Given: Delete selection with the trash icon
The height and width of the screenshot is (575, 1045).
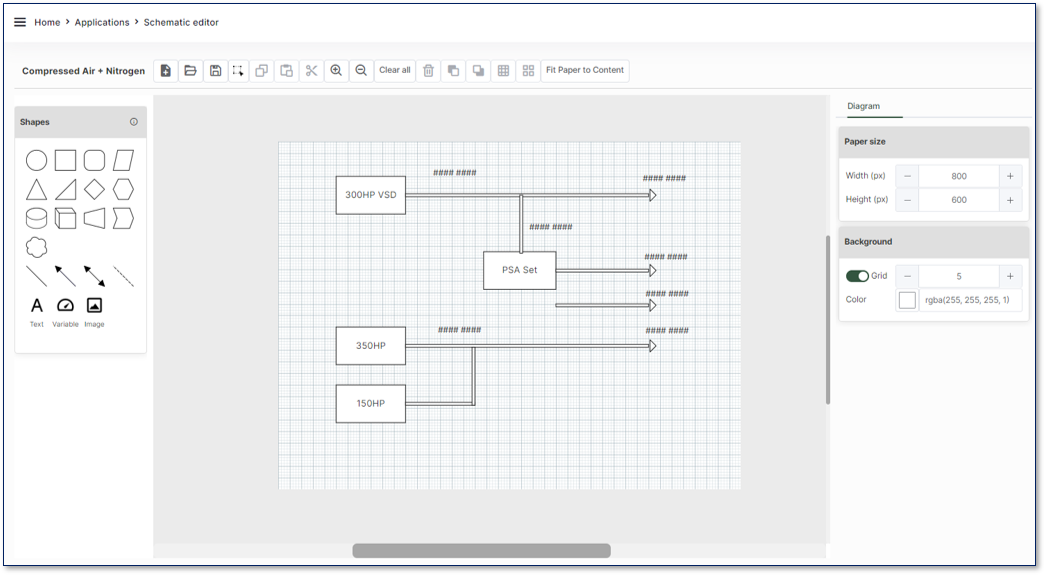Looking at the screenshot, I should (429, 71).
